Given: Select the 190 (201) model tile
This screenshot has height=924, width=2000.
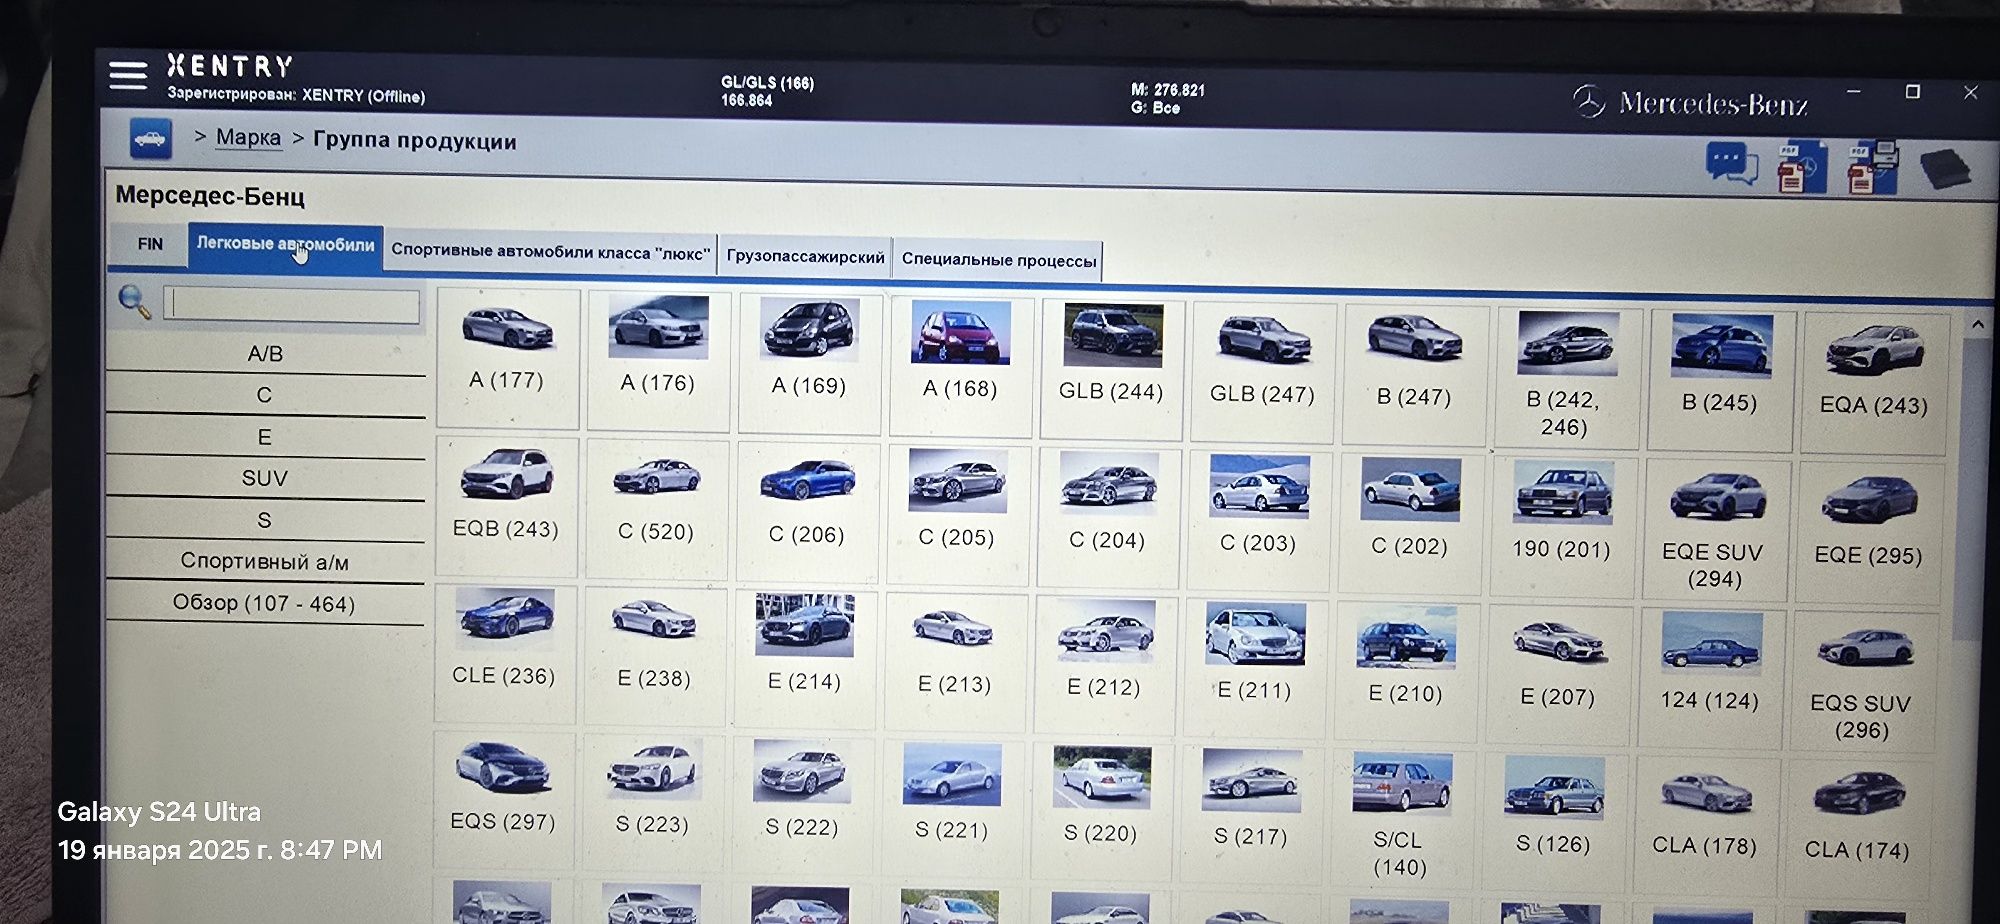Looking at the screenshot, I should click(x=1562, y=527).
